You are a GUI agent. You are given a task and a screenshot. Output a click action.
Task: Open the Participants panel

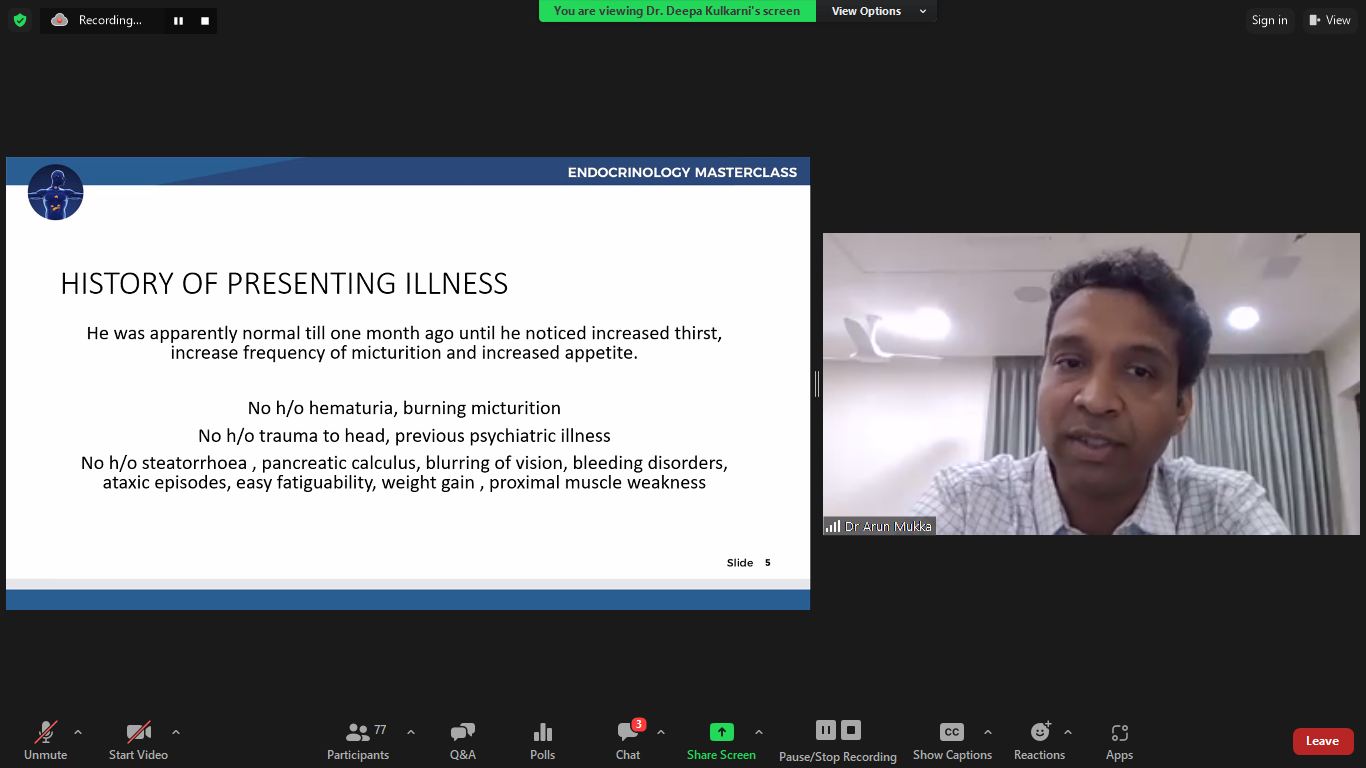click(358, 741)
